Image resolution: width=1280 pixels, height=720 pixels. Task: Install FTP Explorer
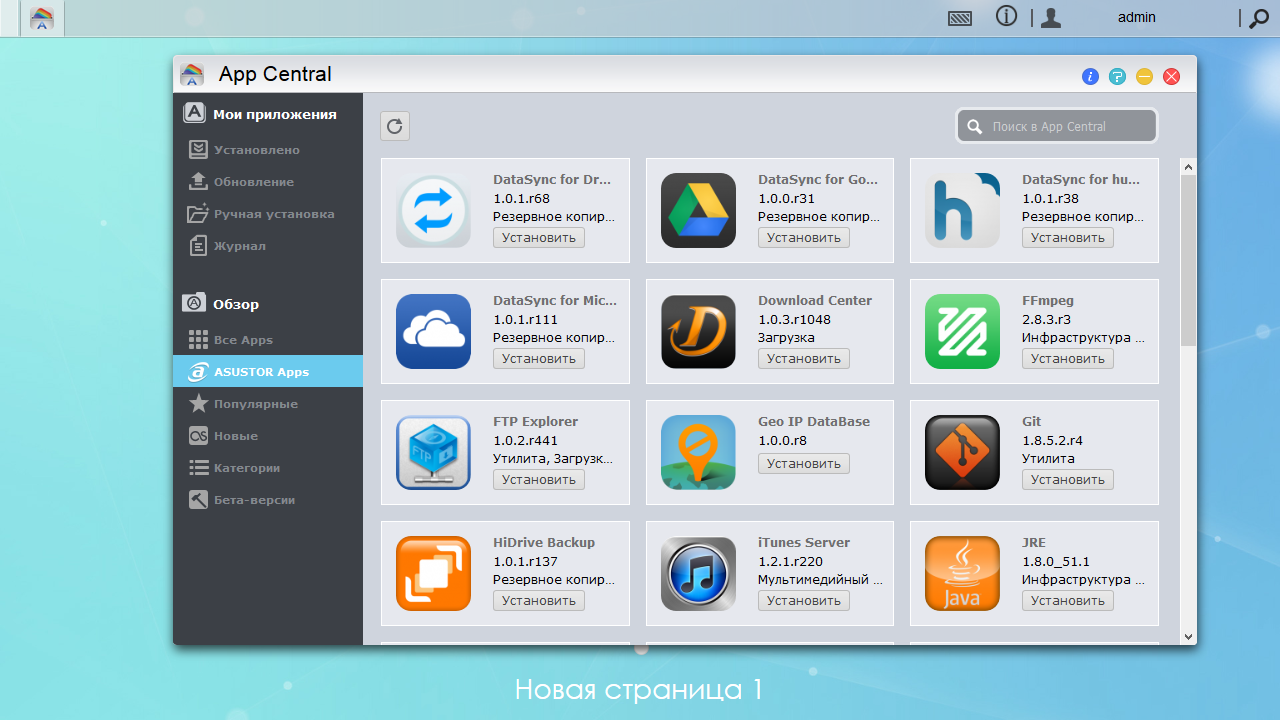click(539, 480)
